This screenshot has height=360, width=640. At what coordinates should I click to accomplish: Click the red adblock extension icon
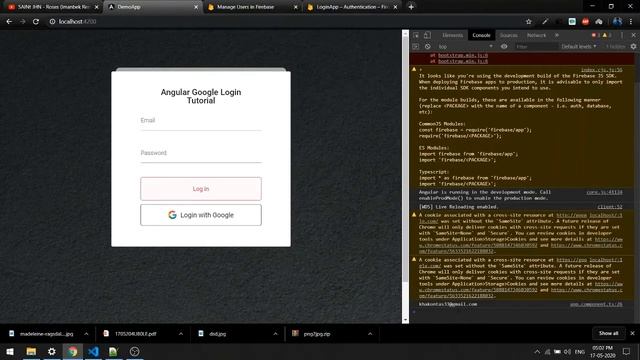click(x=585, y=22)
